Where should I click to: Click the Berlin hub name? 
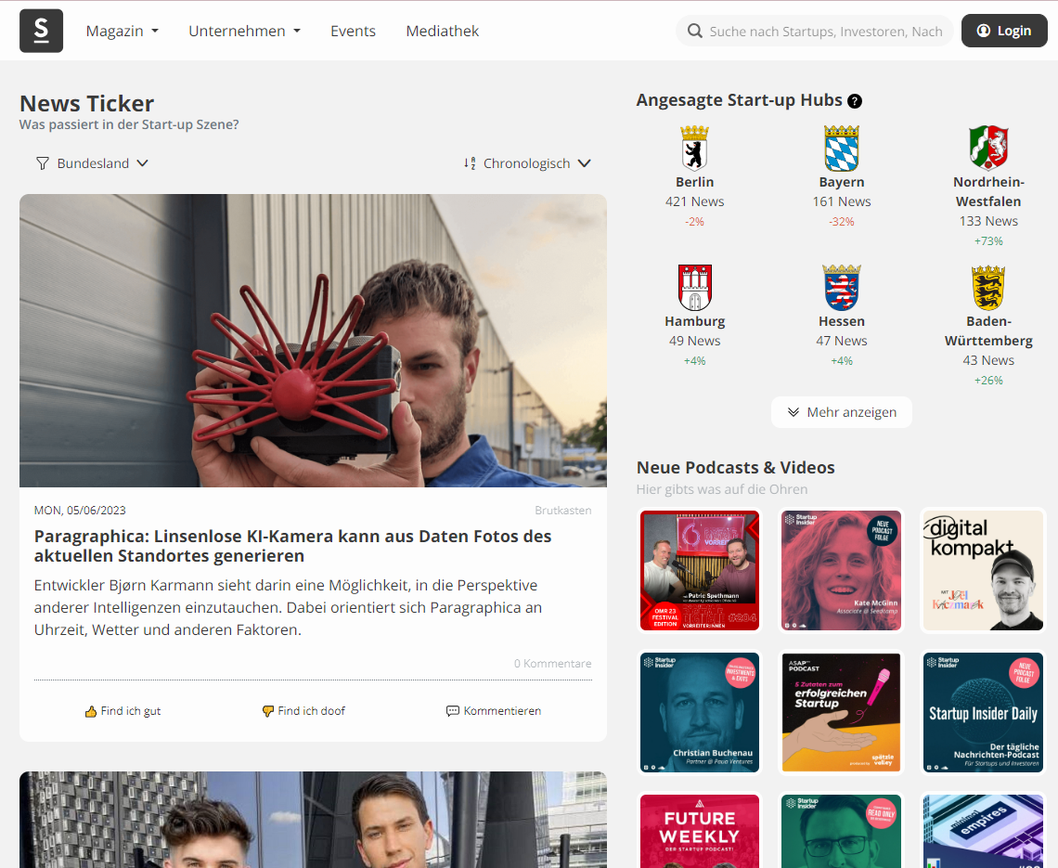[694, 182]
